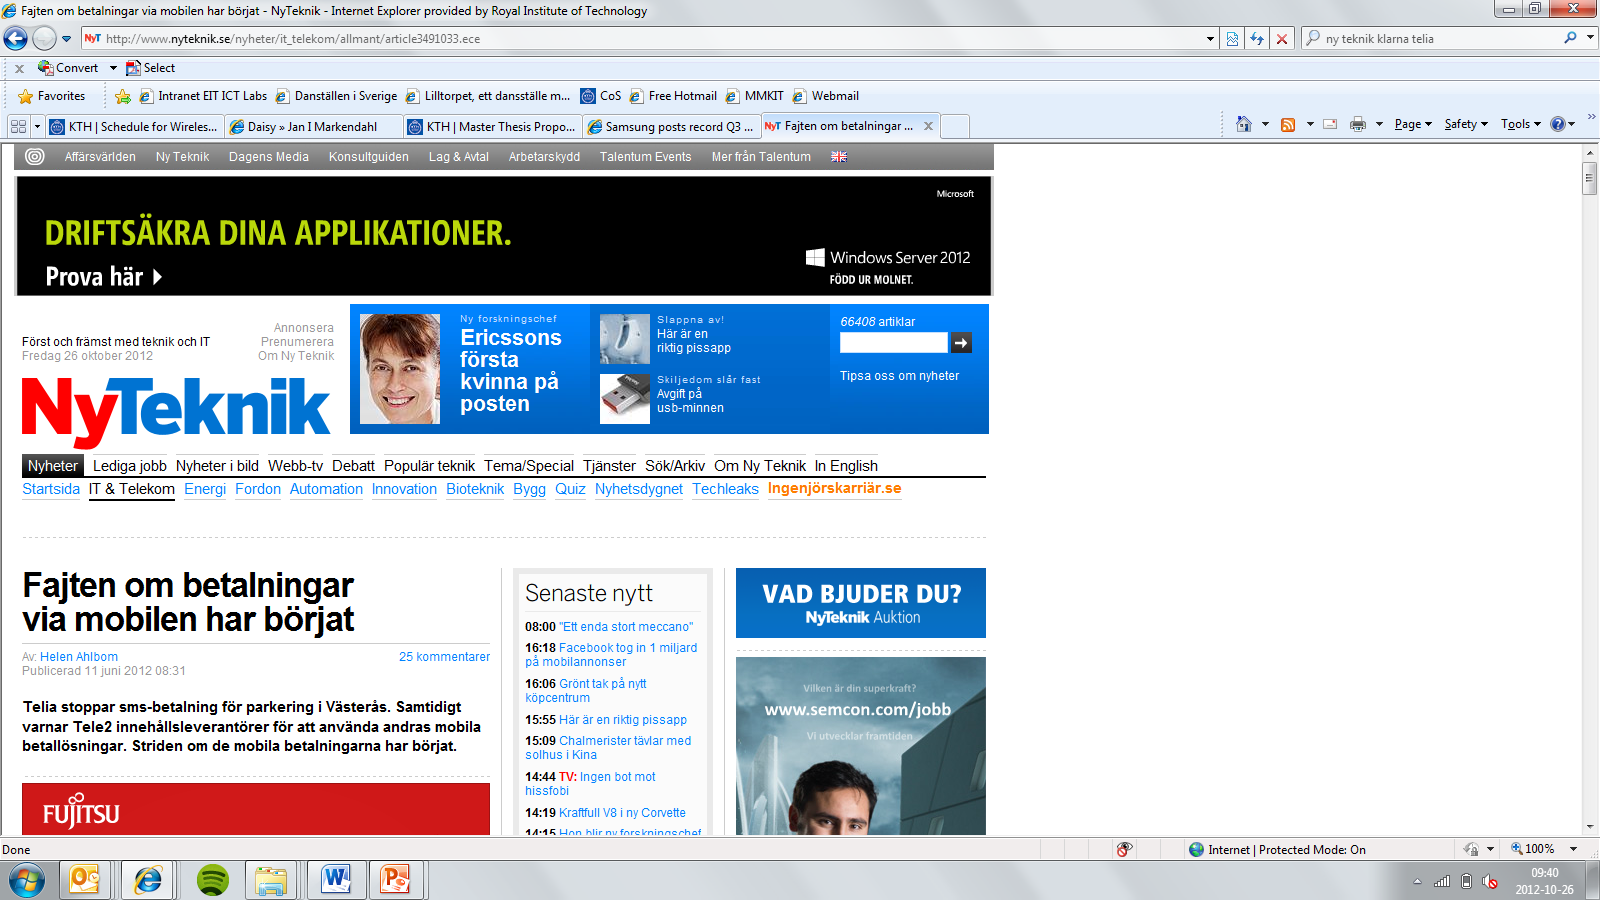Click the search magnifier icon
Screen dimensions: 1600x900
coord(1570,38)
